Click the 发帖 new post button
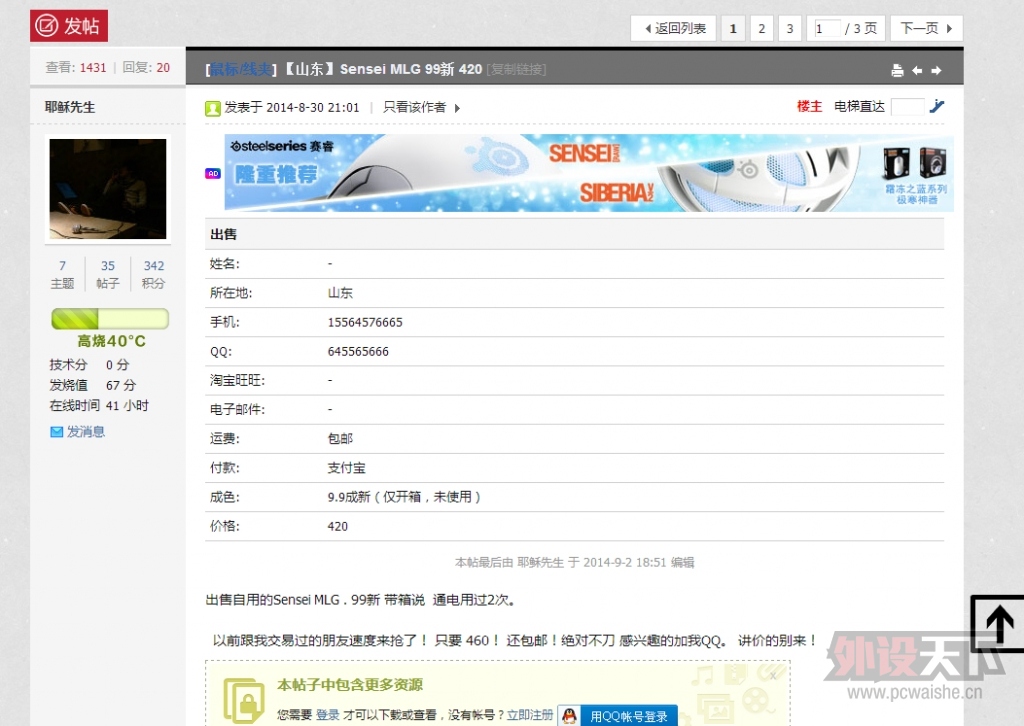The image size is (1024, 726). [69, 26]
